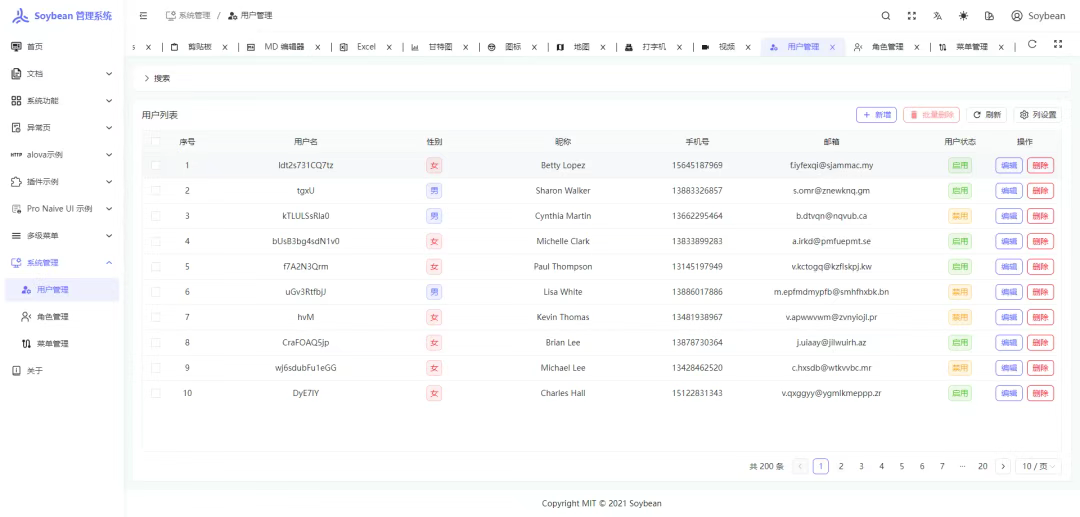The width and height of the screenshot is (1080, 517).
Task: Open the global search icon
Action: click(x=885, y=16)
